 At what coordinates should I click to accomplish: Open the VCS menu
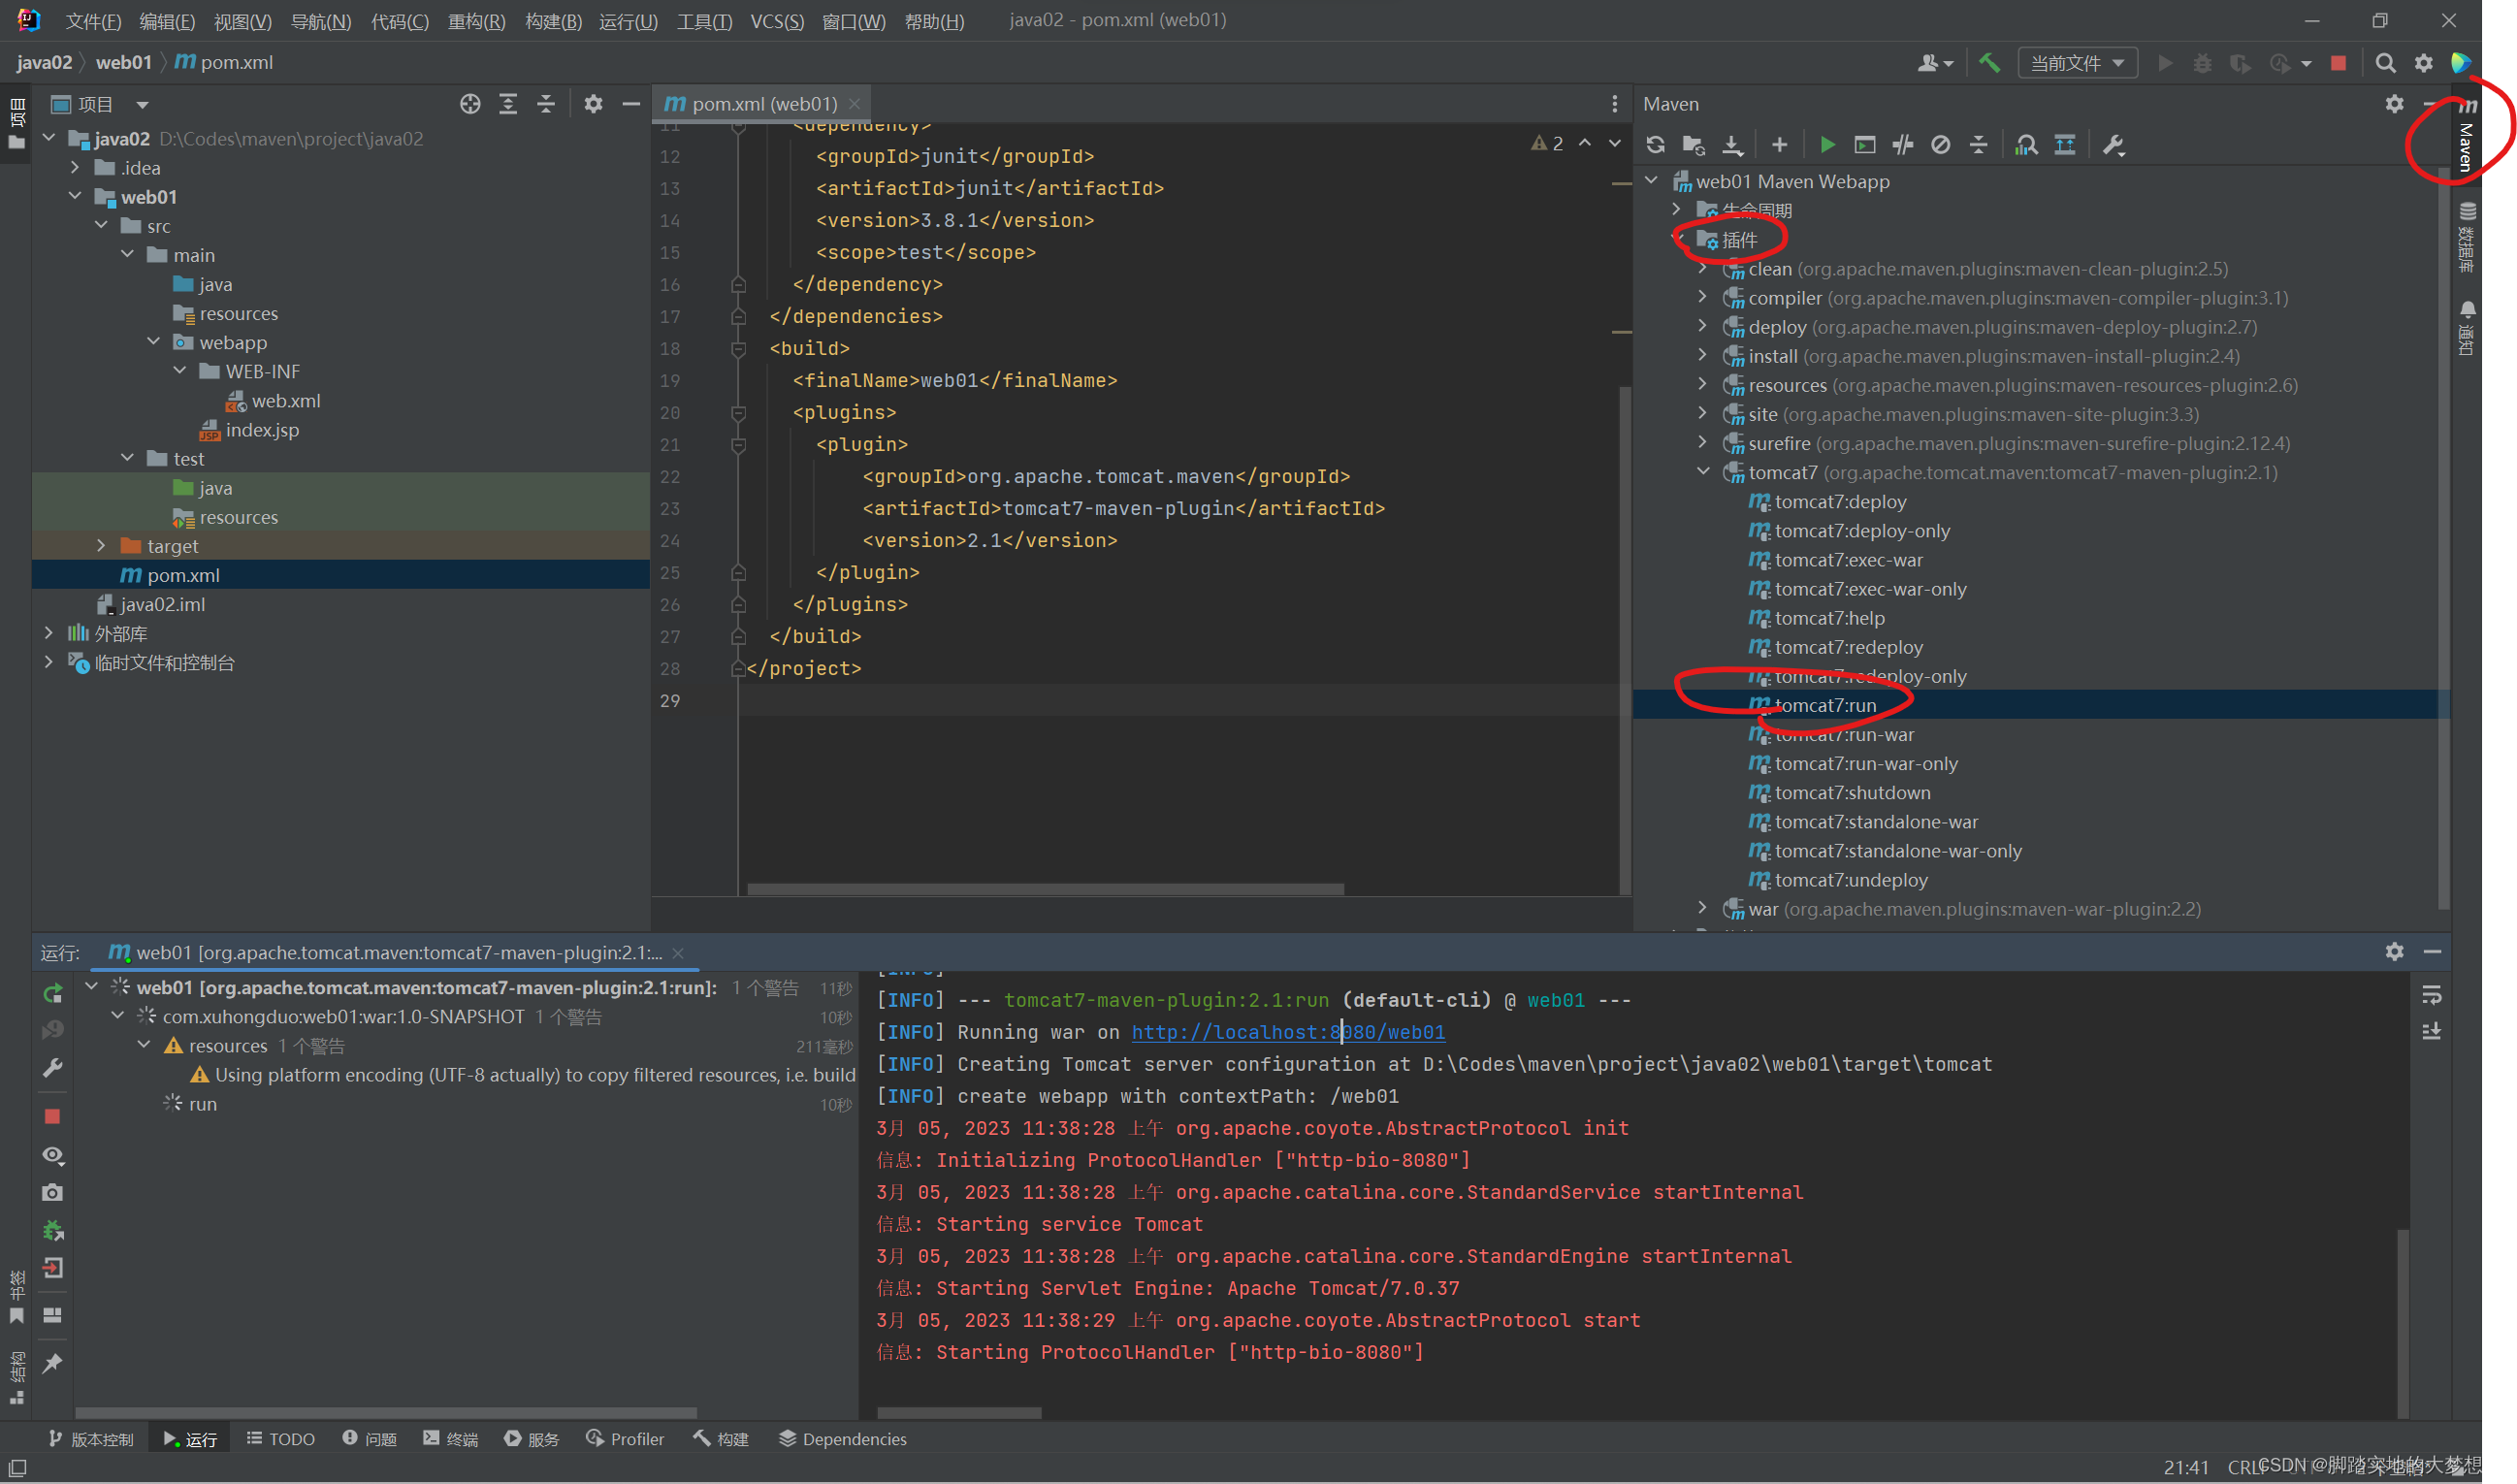click(777, 21)
